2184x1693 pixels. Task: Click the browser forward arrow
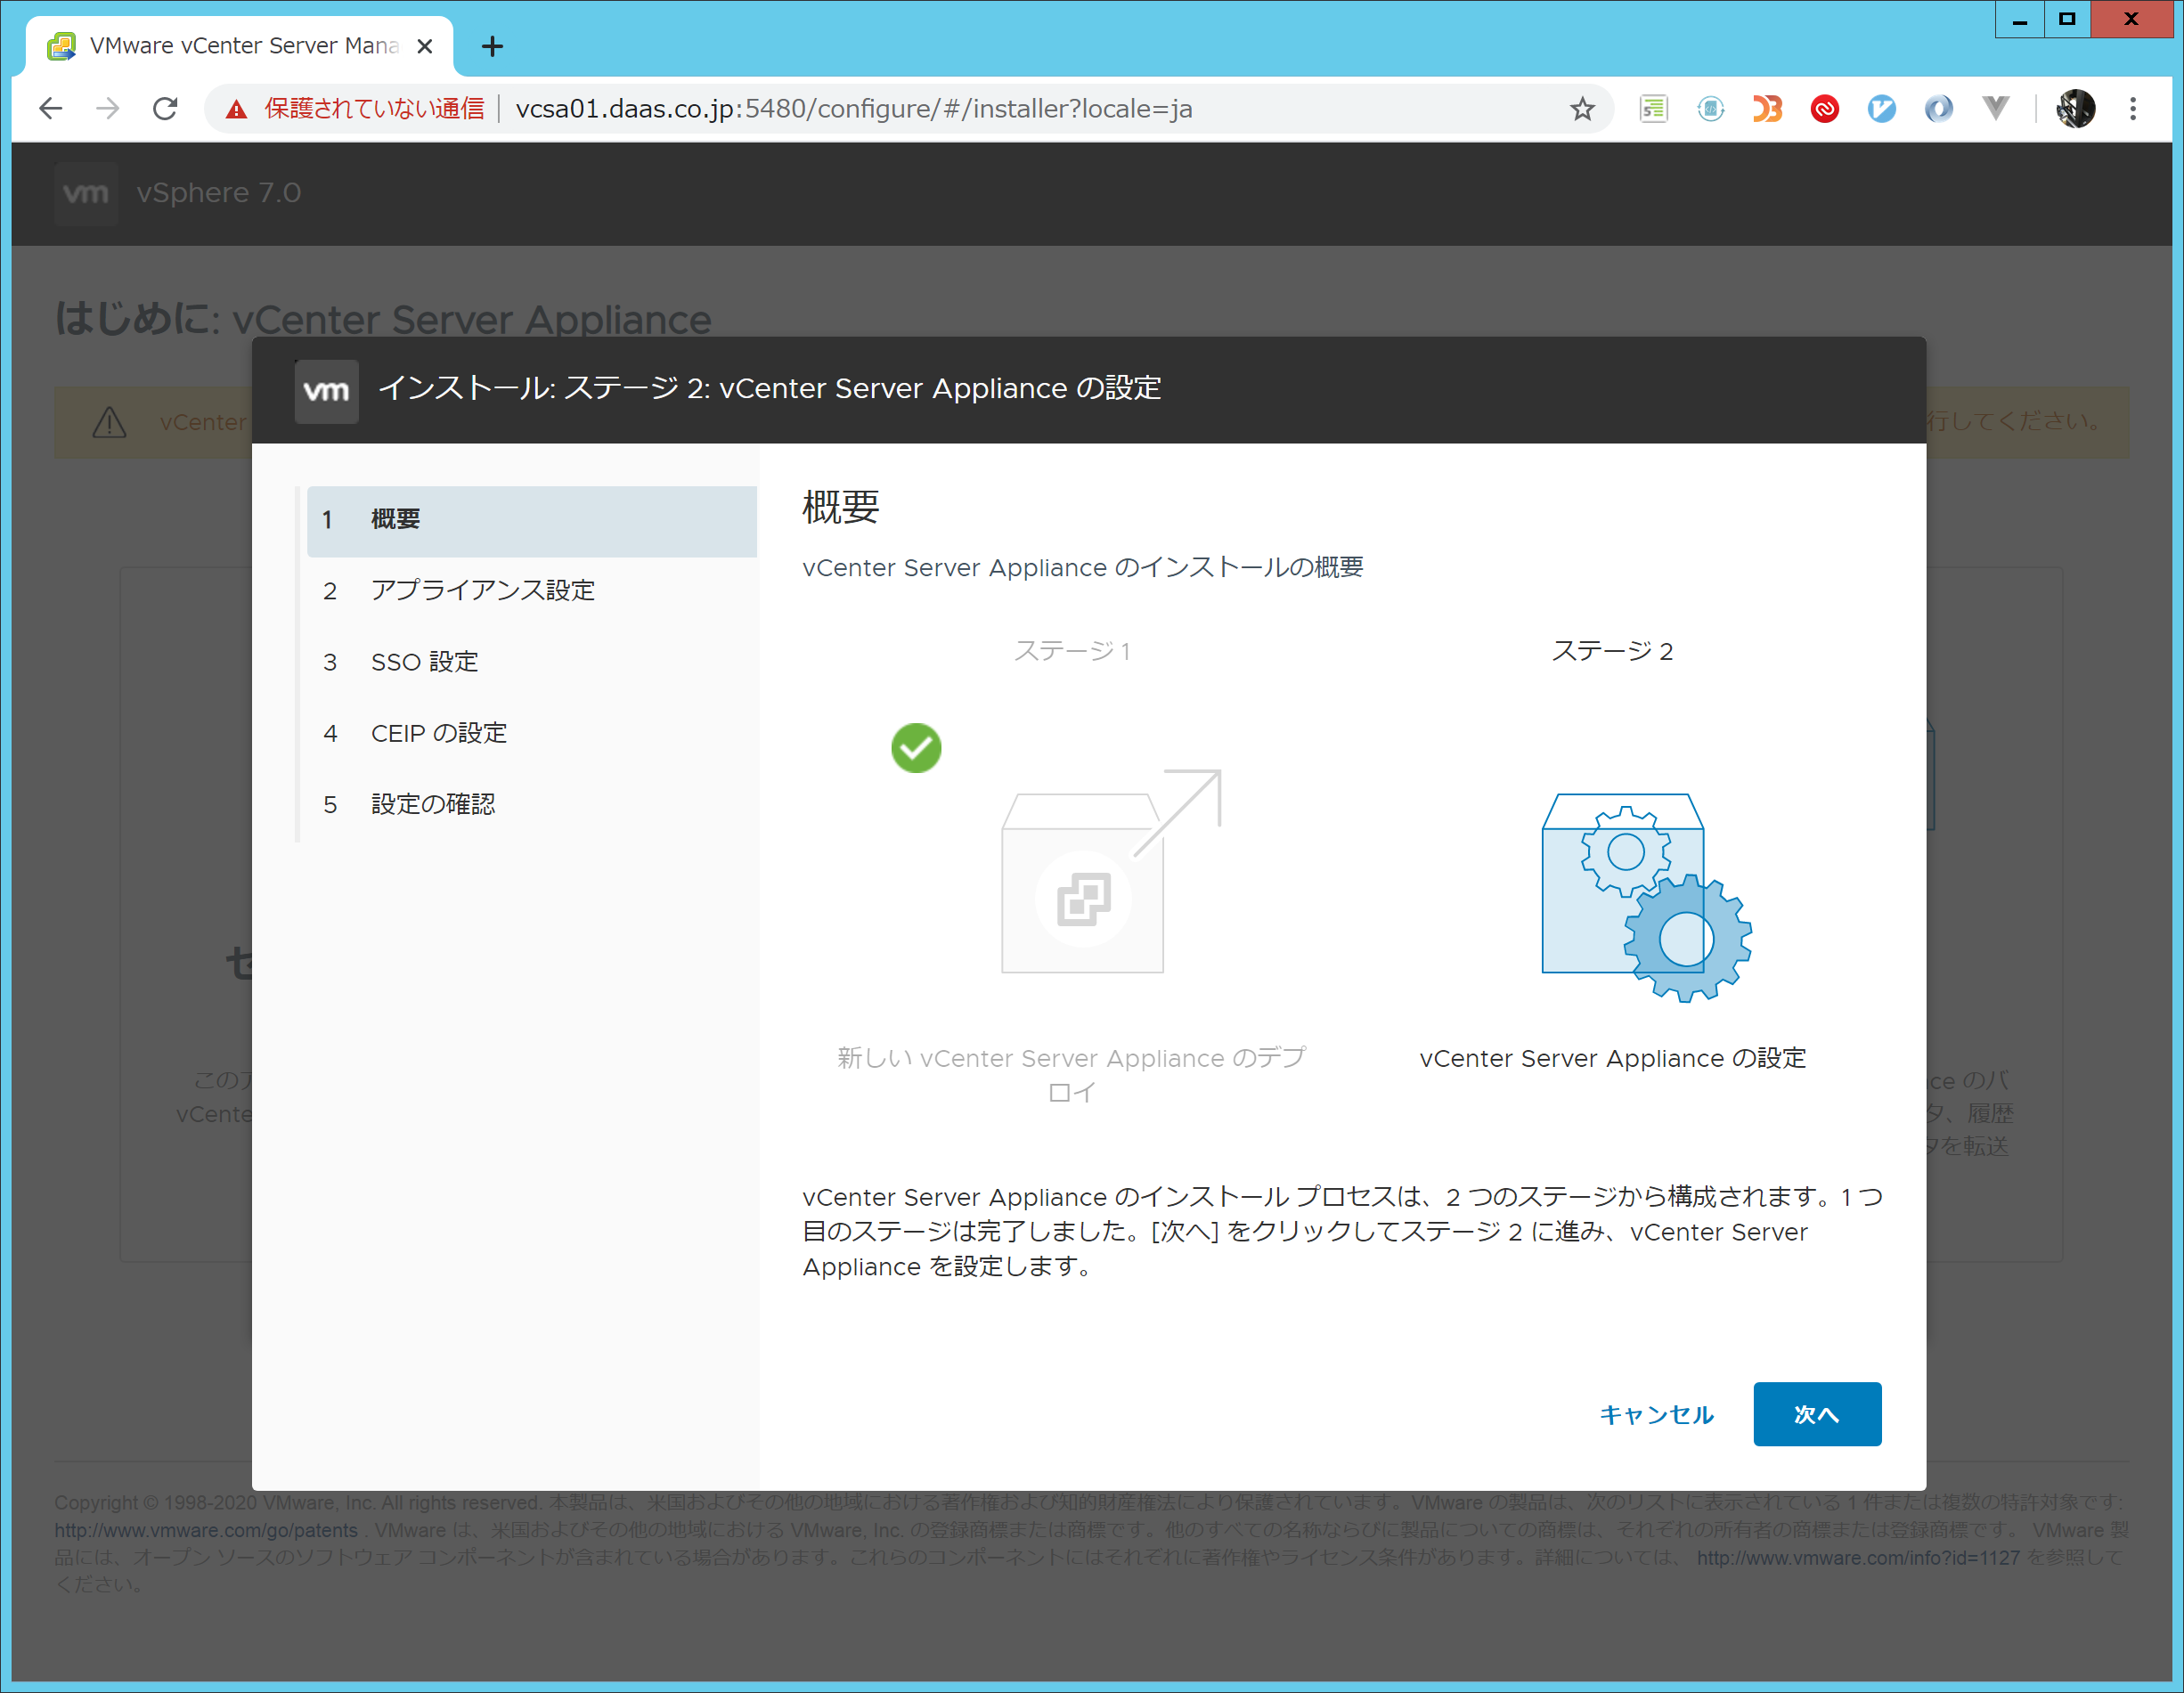[x=107, y=108]
